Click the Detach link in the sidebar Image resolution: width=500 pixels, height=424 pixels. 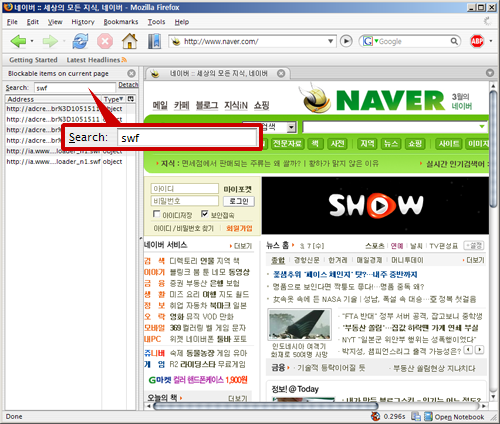128,85
